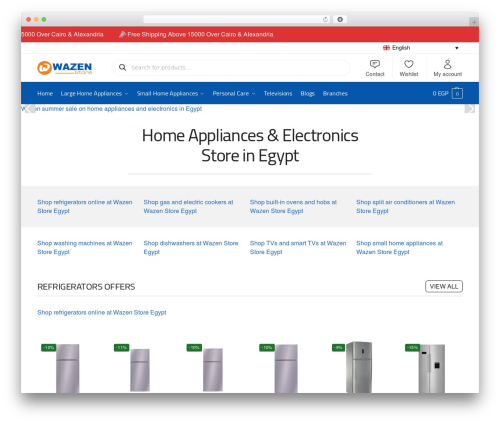Open Shop gas and electric cookers link
This screenshot has width=500, height=423.
pyautogui.click(x=188, y=206)
